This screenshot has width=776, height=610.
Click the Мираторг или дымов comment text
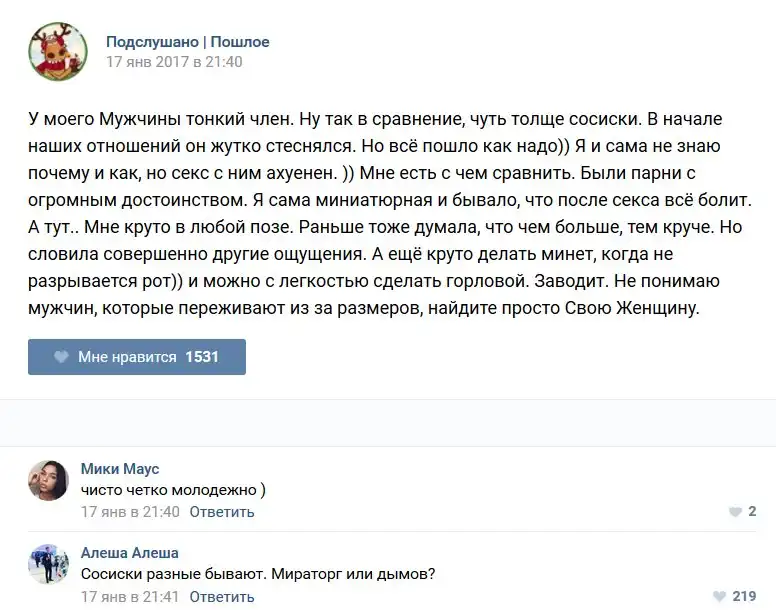tap(258, 575)
